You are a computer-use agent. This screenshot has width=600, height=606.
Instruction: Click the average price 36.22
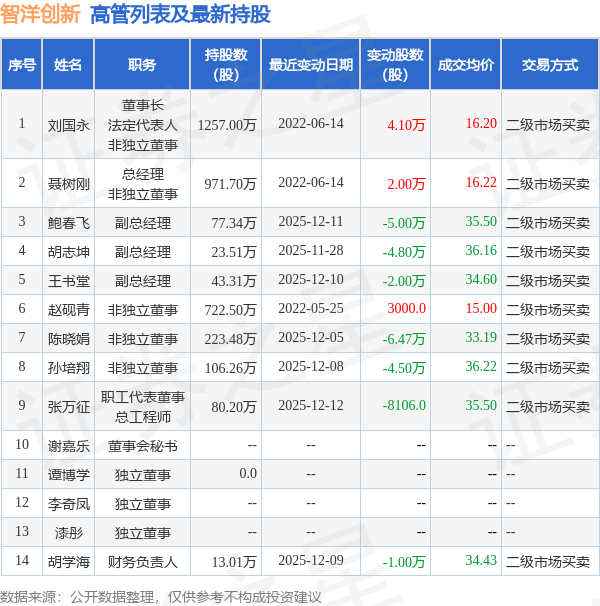tap(481, 366)
